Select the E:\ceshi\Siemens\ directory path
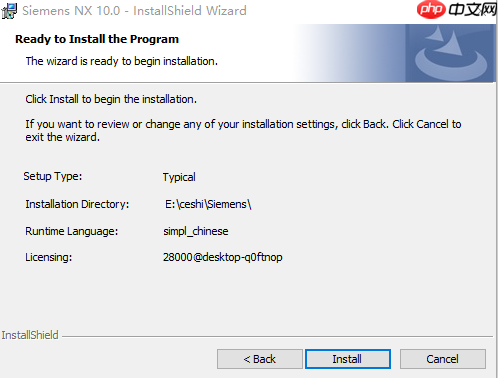 tap(208, 204)
